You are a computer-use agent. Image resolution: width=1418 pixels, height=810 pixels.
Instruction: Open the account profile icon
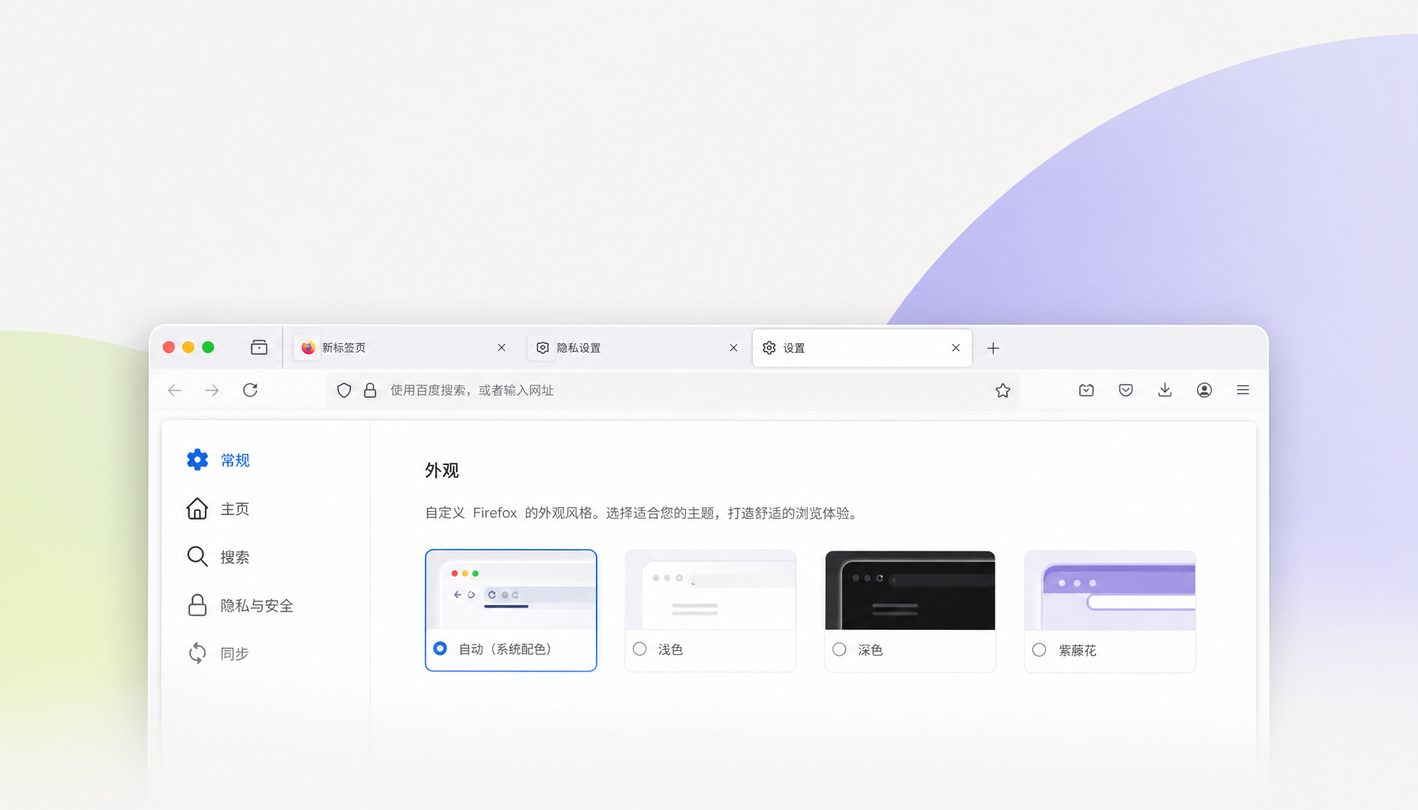coord(1204,390)
